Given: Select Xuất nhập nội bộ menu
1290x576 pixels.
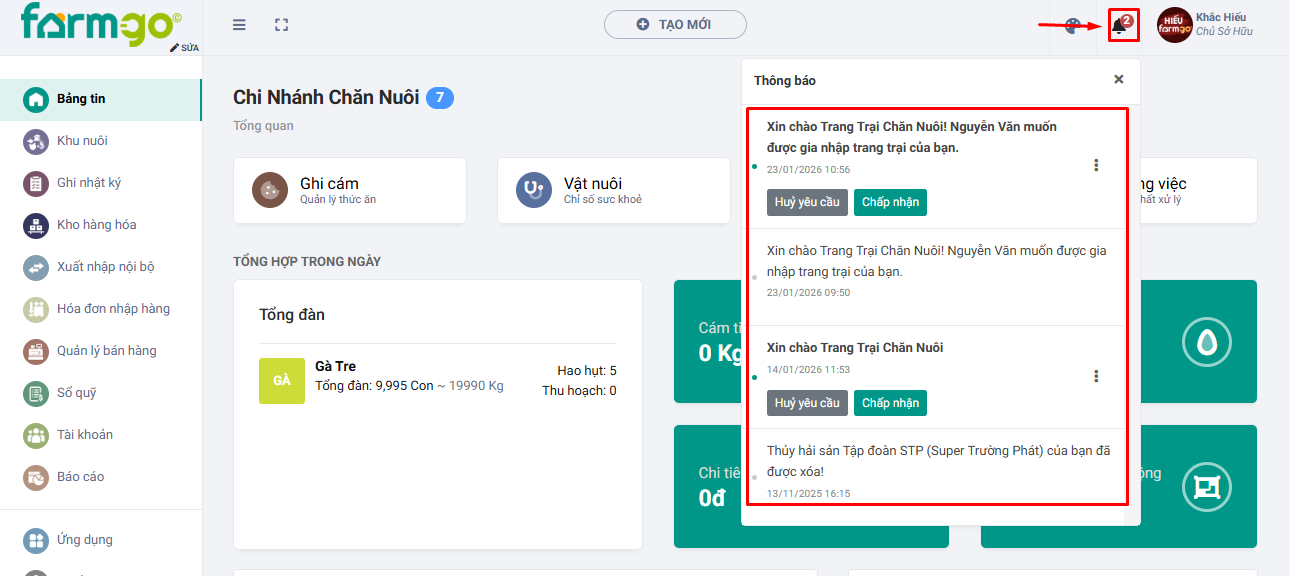Looking at the screenshot, I should click(105, 267).
